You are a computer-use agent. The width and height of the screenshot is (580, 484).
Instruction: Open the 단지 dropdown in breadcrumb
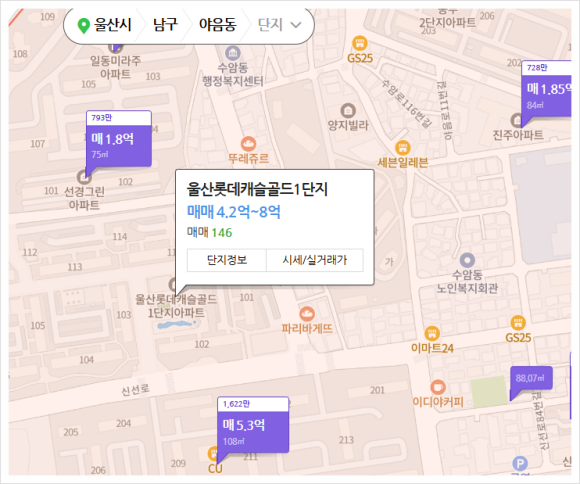point(280,25)
